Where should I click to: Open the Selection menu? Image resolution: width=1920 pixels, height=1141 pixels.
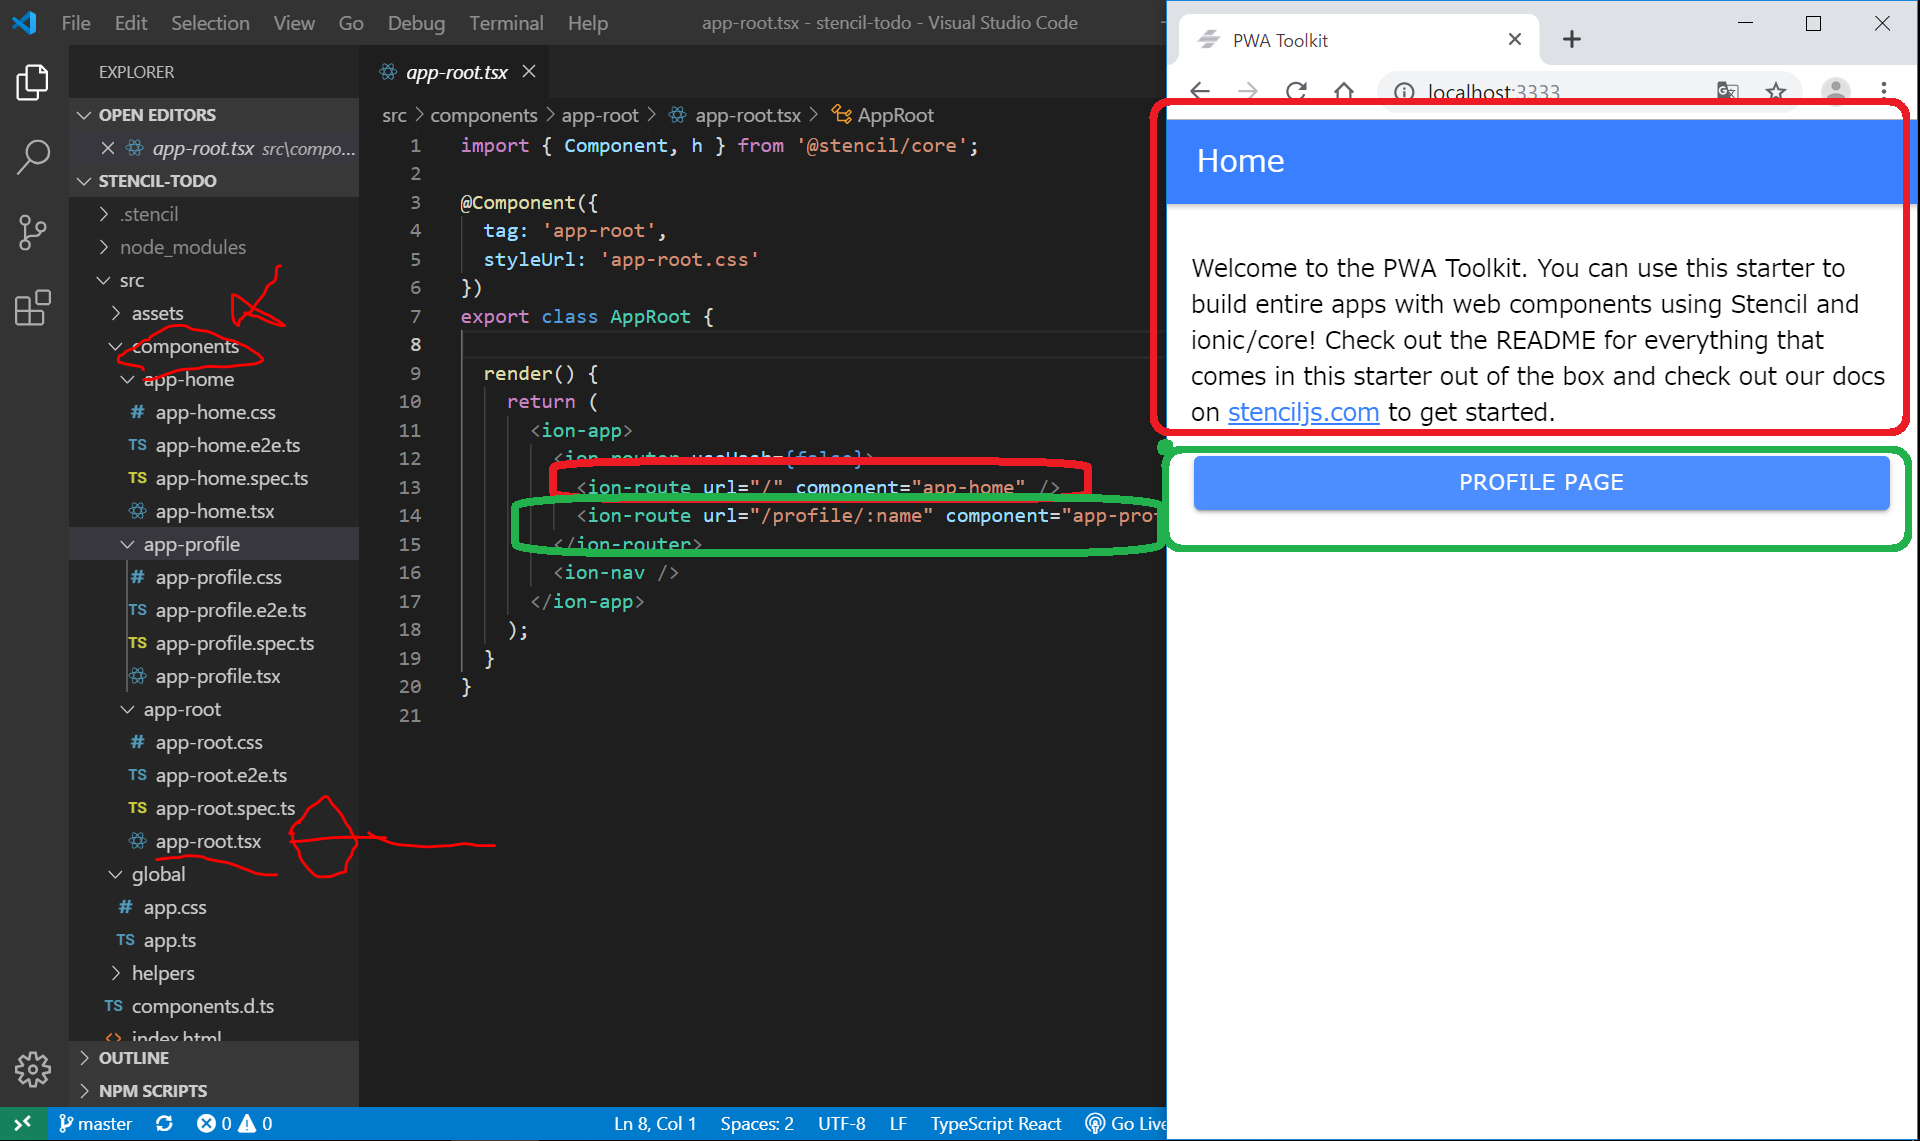tap(210, 23)
